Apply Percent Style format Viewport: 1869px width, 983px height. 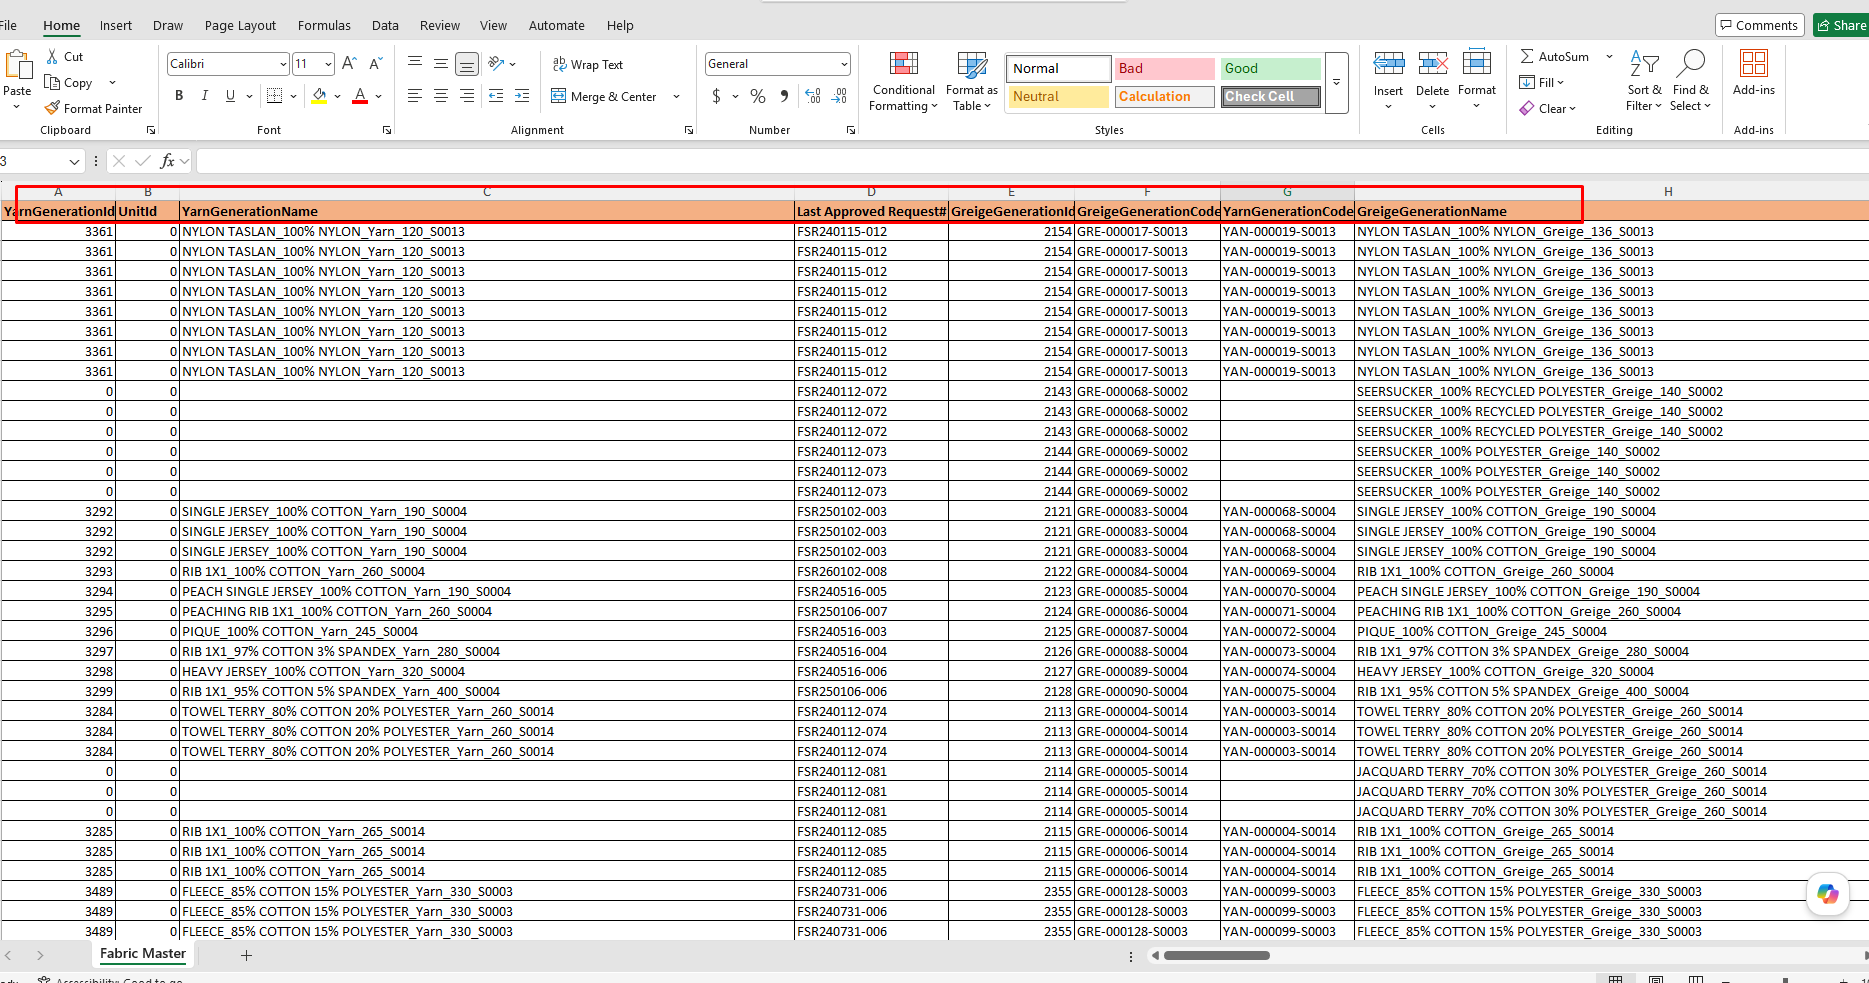click(758, 96)
